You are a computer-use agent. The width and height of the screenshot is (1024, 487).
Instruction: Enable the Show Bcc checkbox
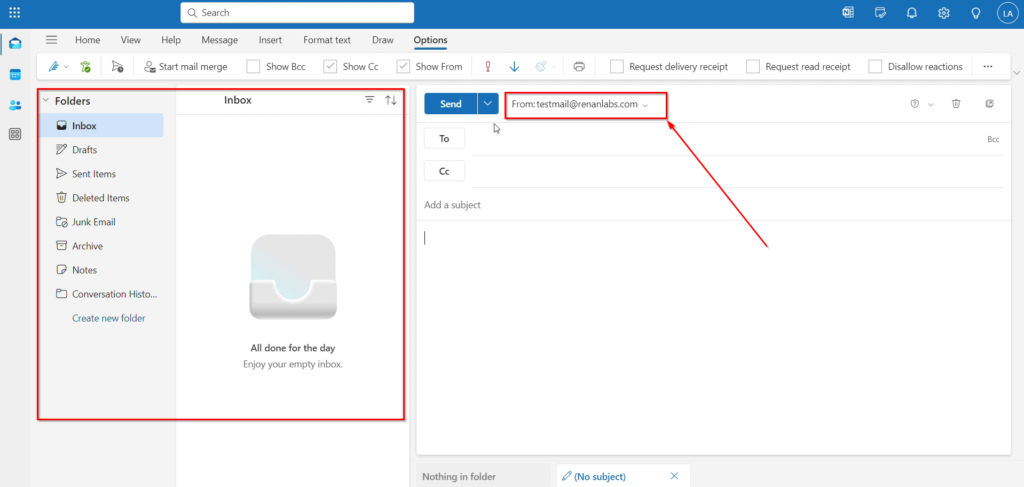(x=253, y=66)
